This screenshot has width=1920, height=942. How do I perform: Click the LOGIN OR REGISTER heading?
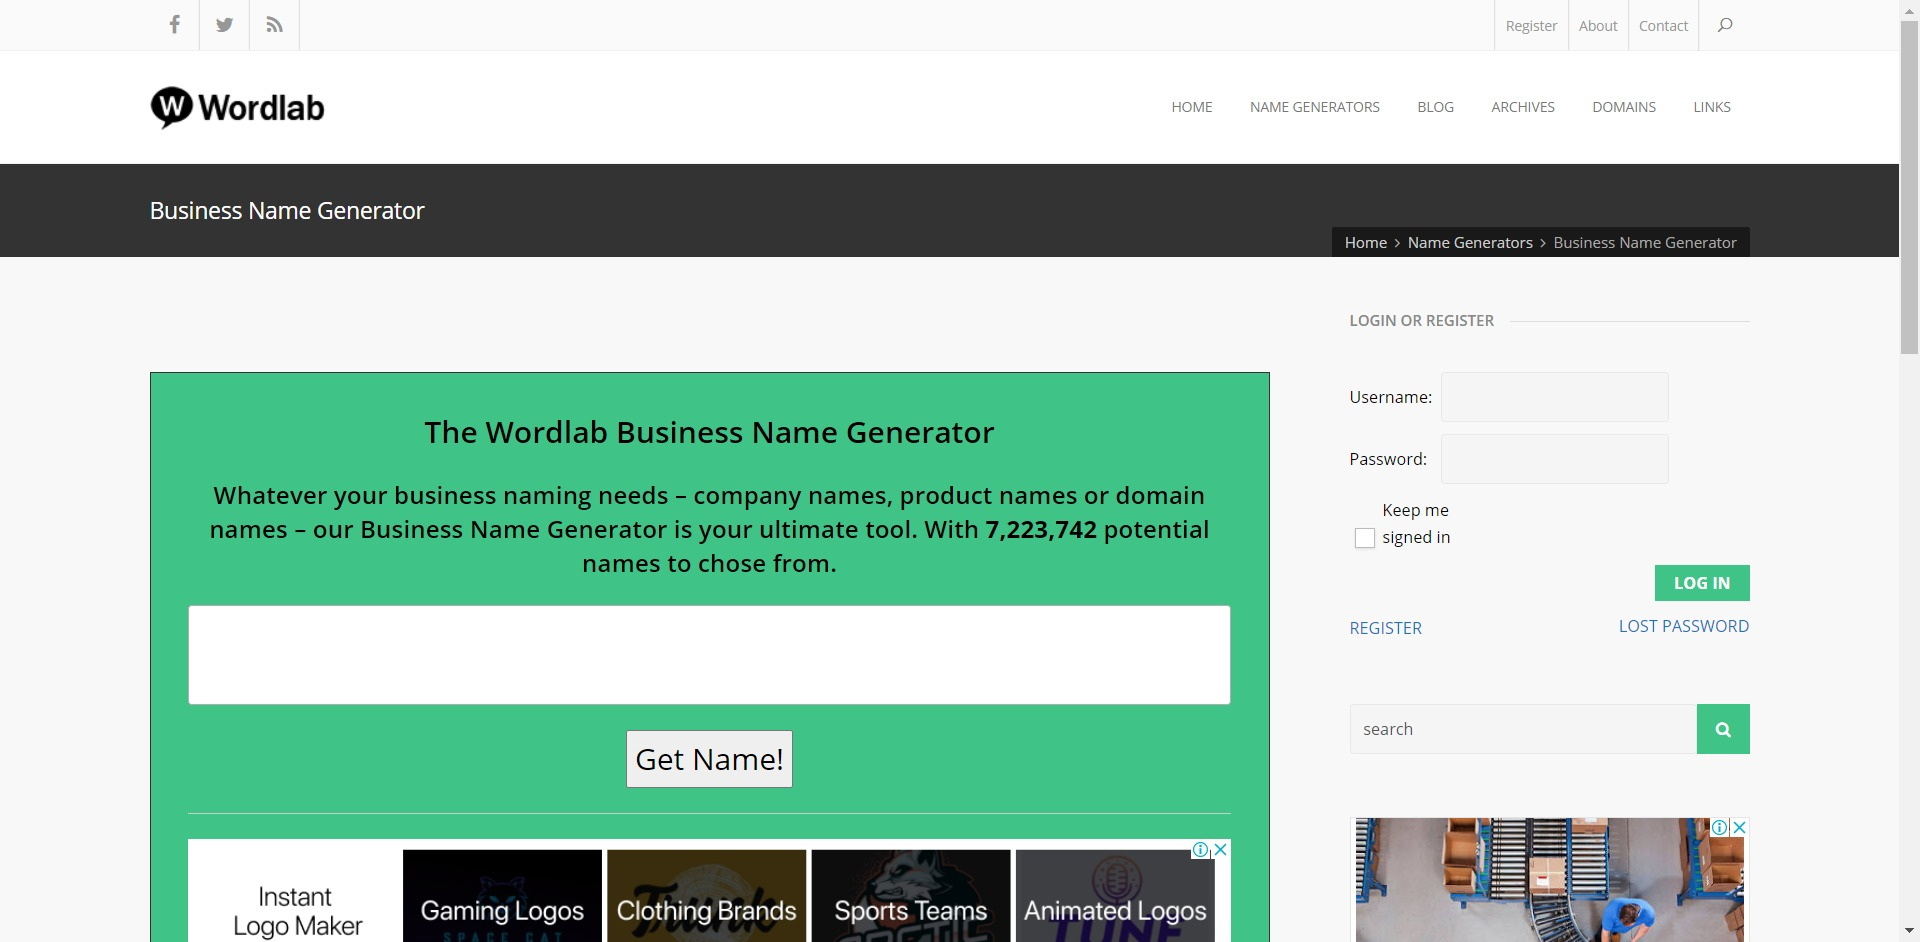point(1421,321)
